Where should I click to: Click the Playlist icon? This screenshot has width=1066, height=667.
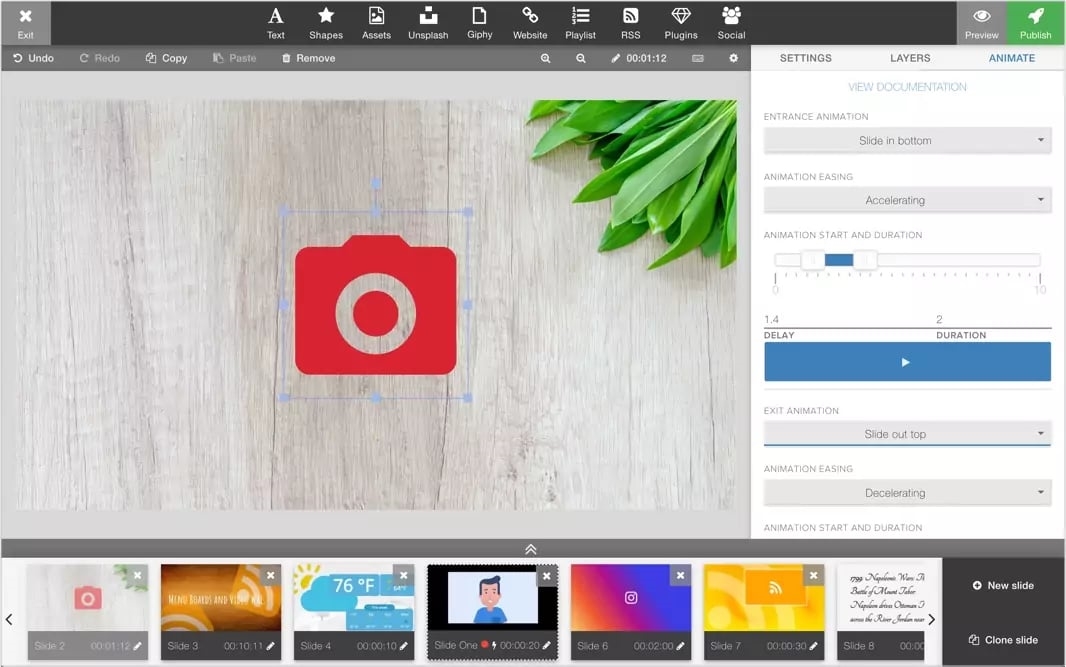point(580,22)
